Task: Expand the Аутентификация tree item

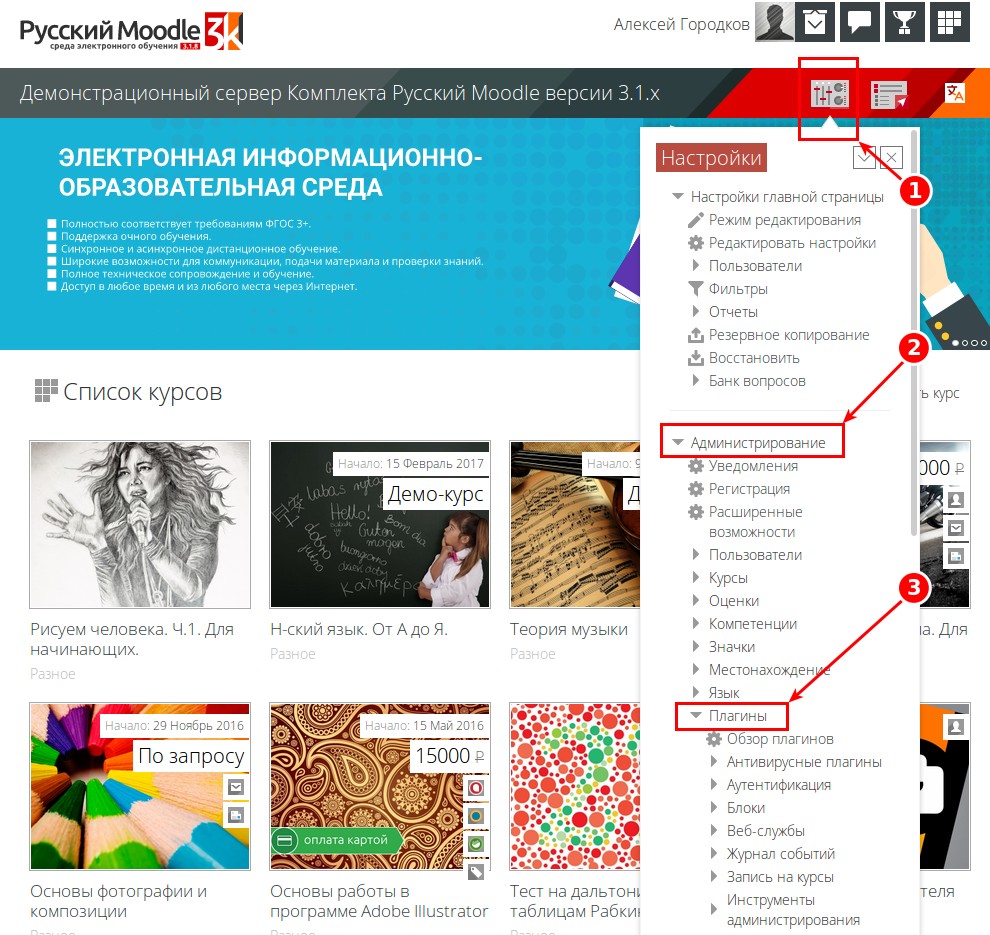Action: coord(714,785)
